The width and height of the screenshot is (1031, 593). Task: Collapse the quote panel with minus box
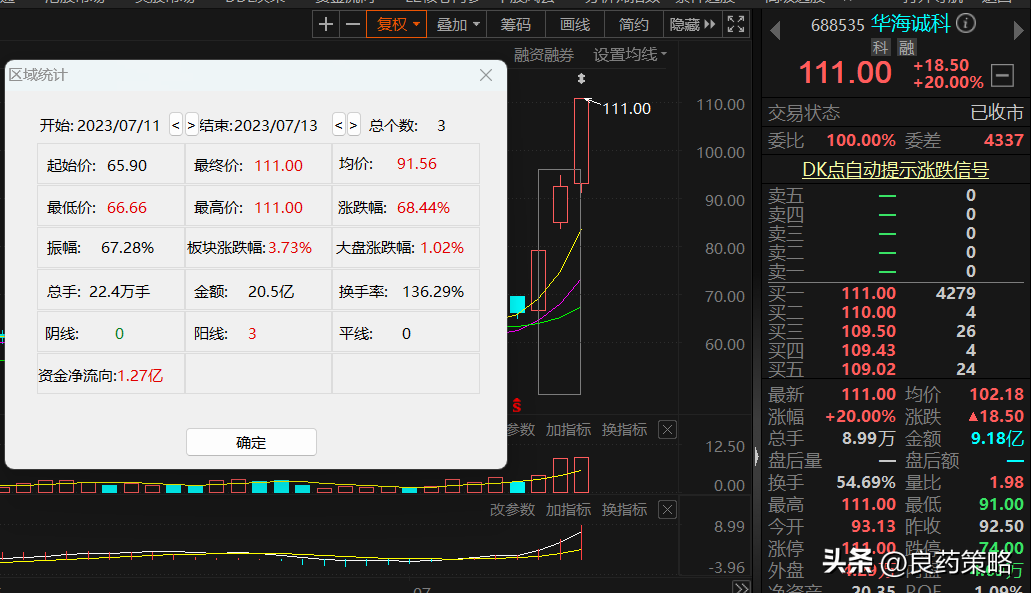coord(1003,75)
